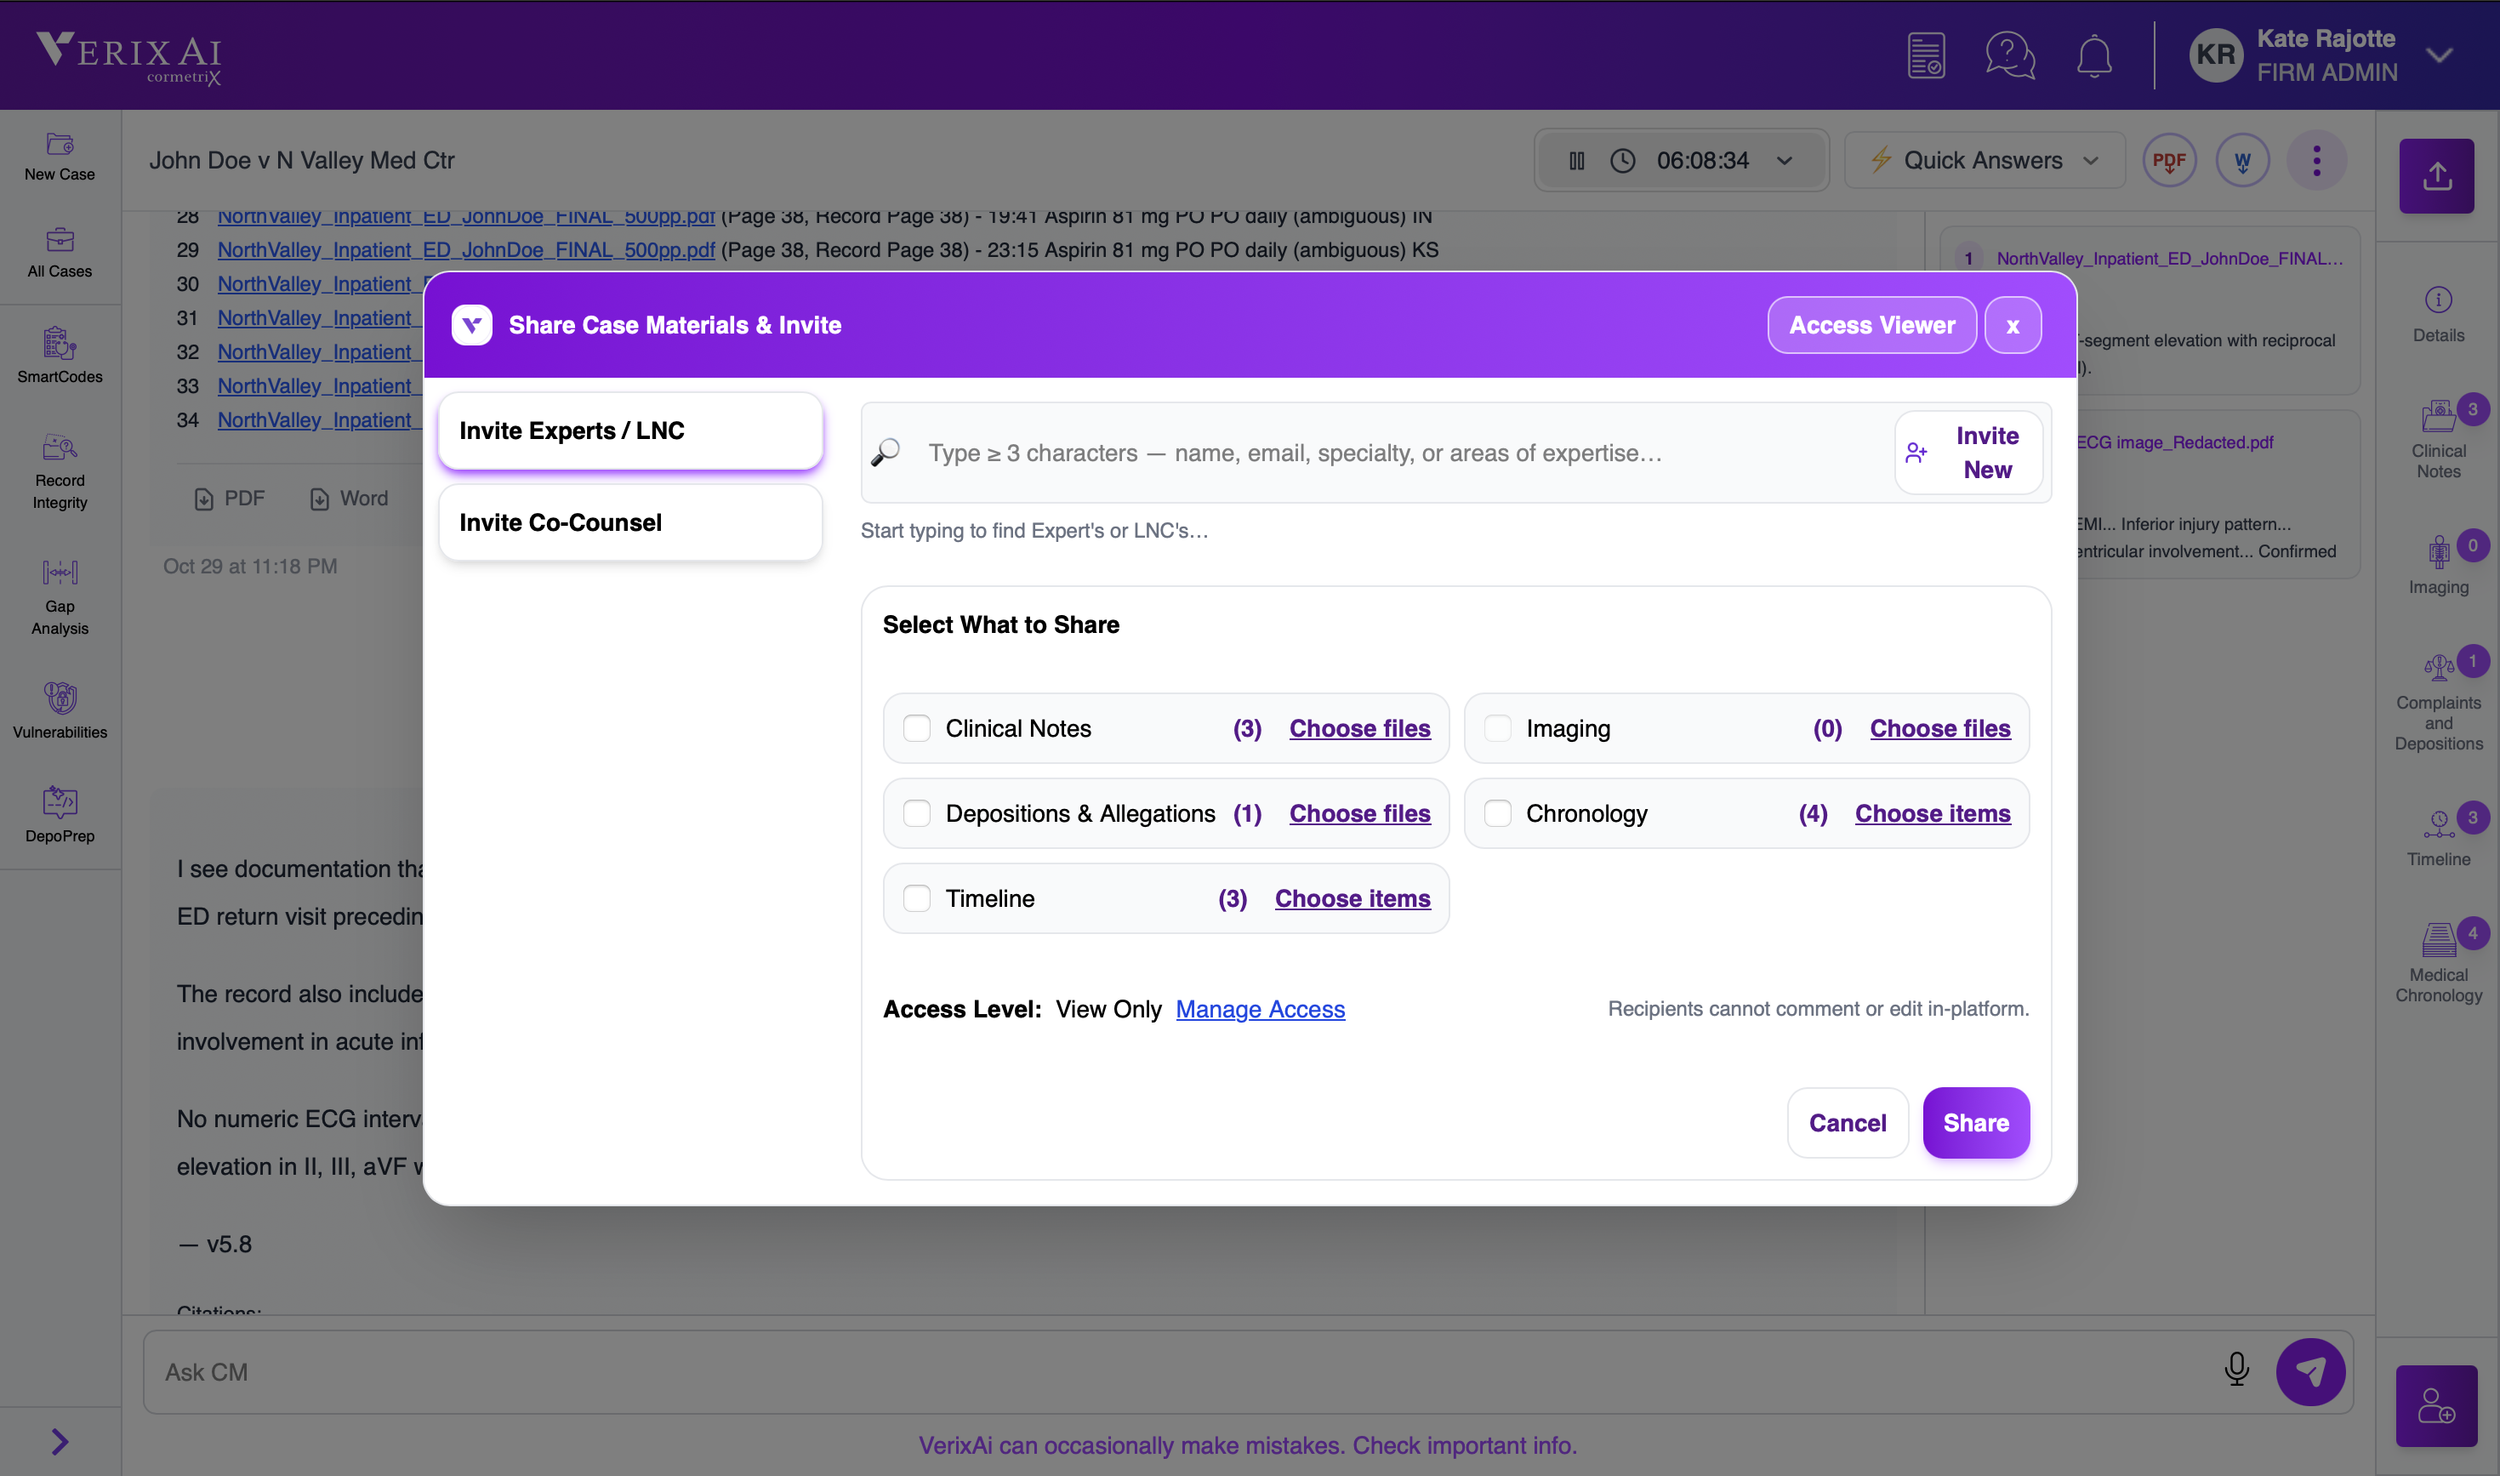Image resolution: width=2500 pixels, height=1476 pixels.
Task: Tick the Timeline checkbox
Action: pyautogui.click(x=917, y=898)
